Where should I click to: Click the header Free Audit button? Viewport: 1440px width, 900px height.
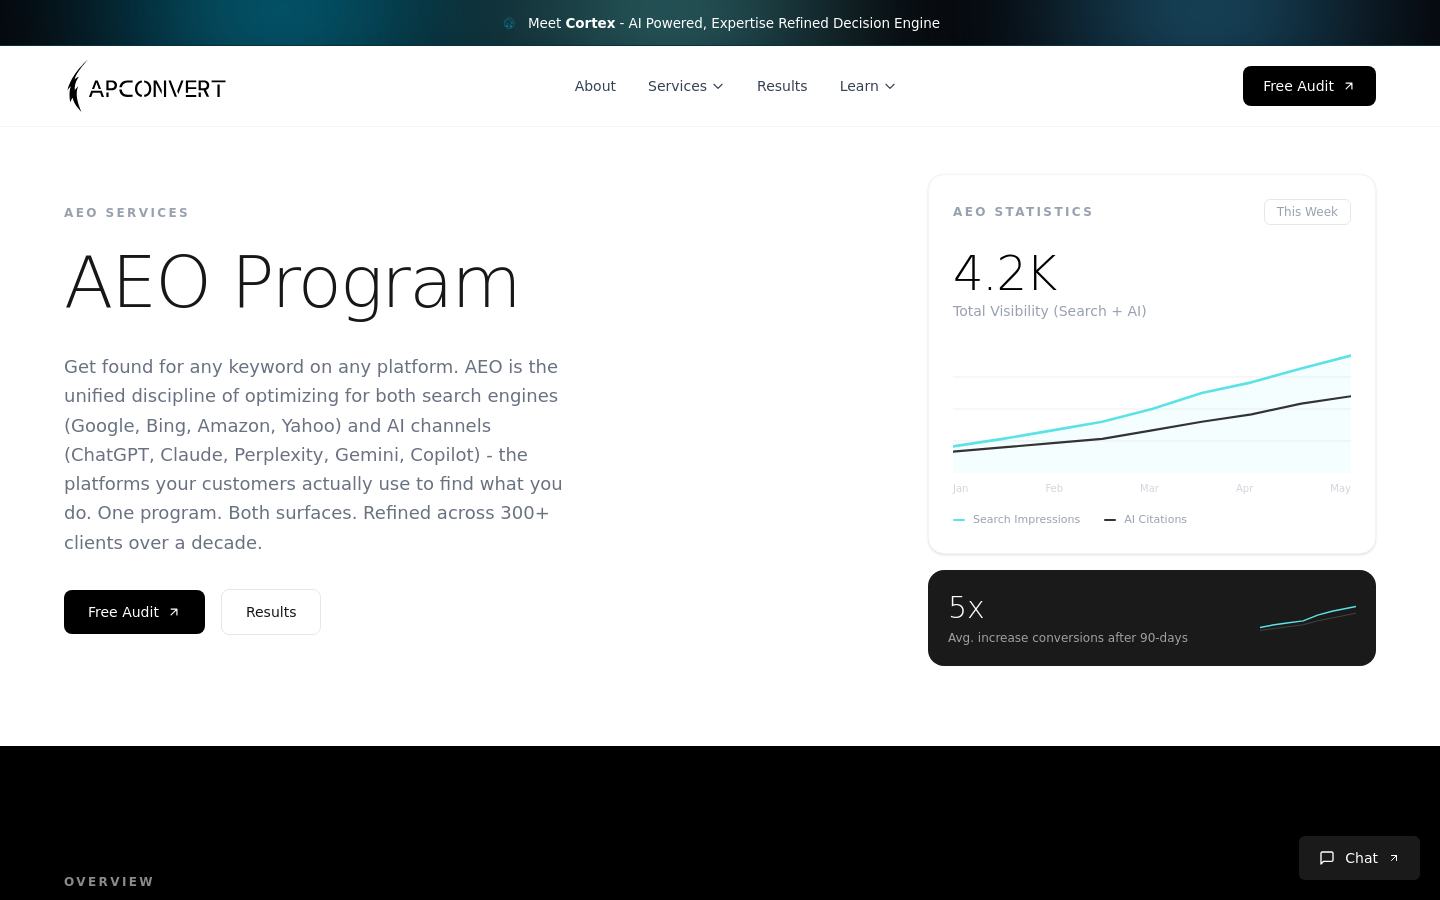1309,86
